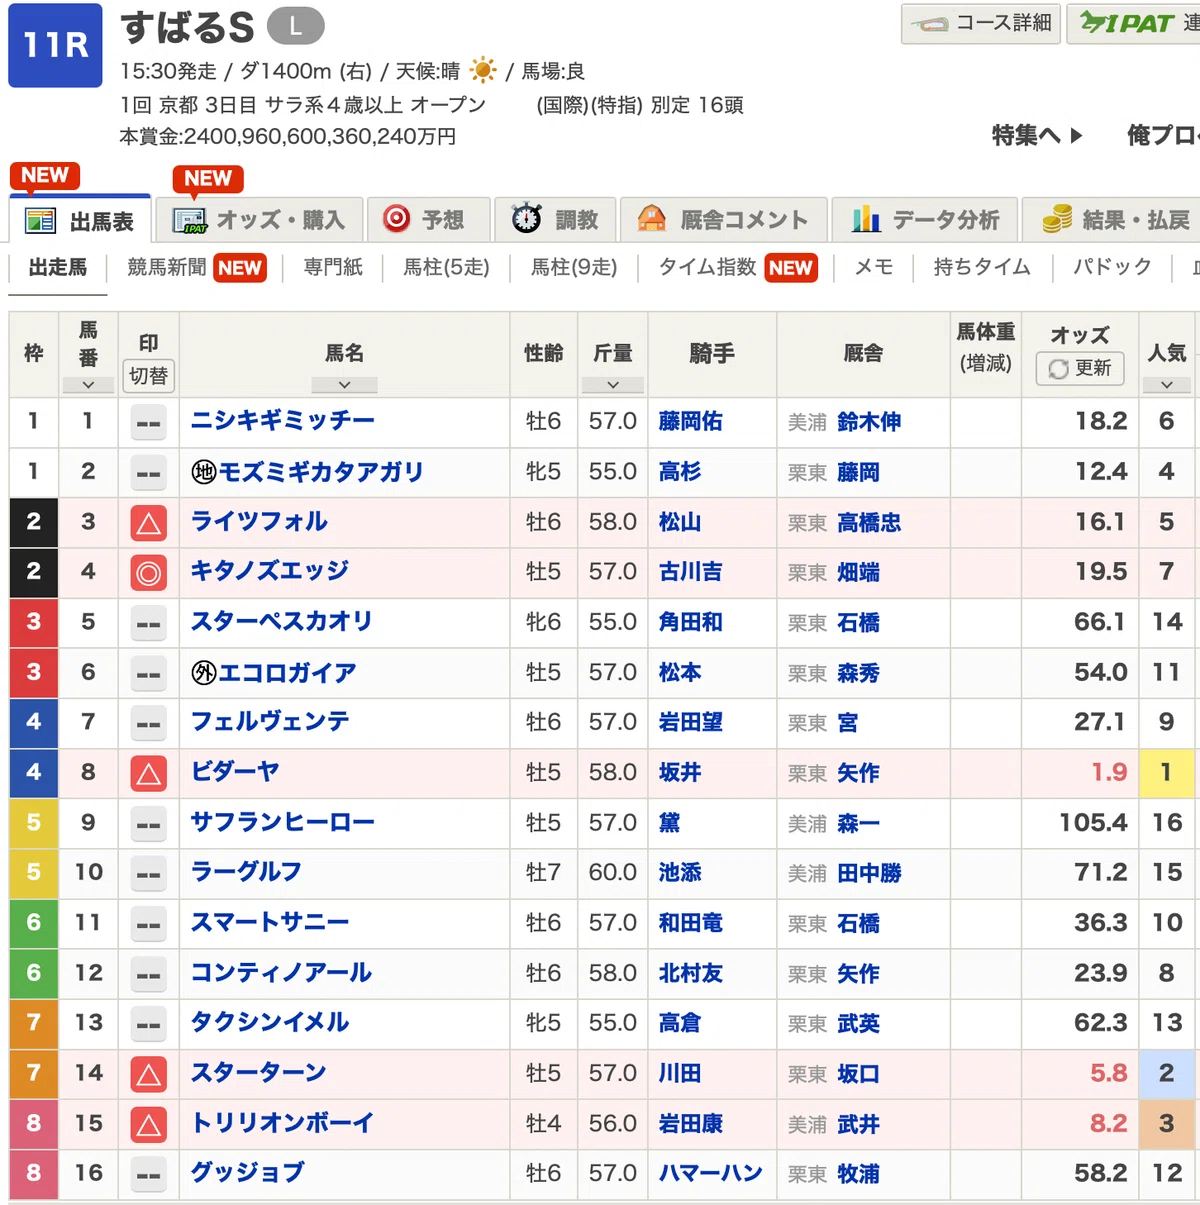Open the データ分析 tab
1200x1205 pixels.
click(925, 220)
